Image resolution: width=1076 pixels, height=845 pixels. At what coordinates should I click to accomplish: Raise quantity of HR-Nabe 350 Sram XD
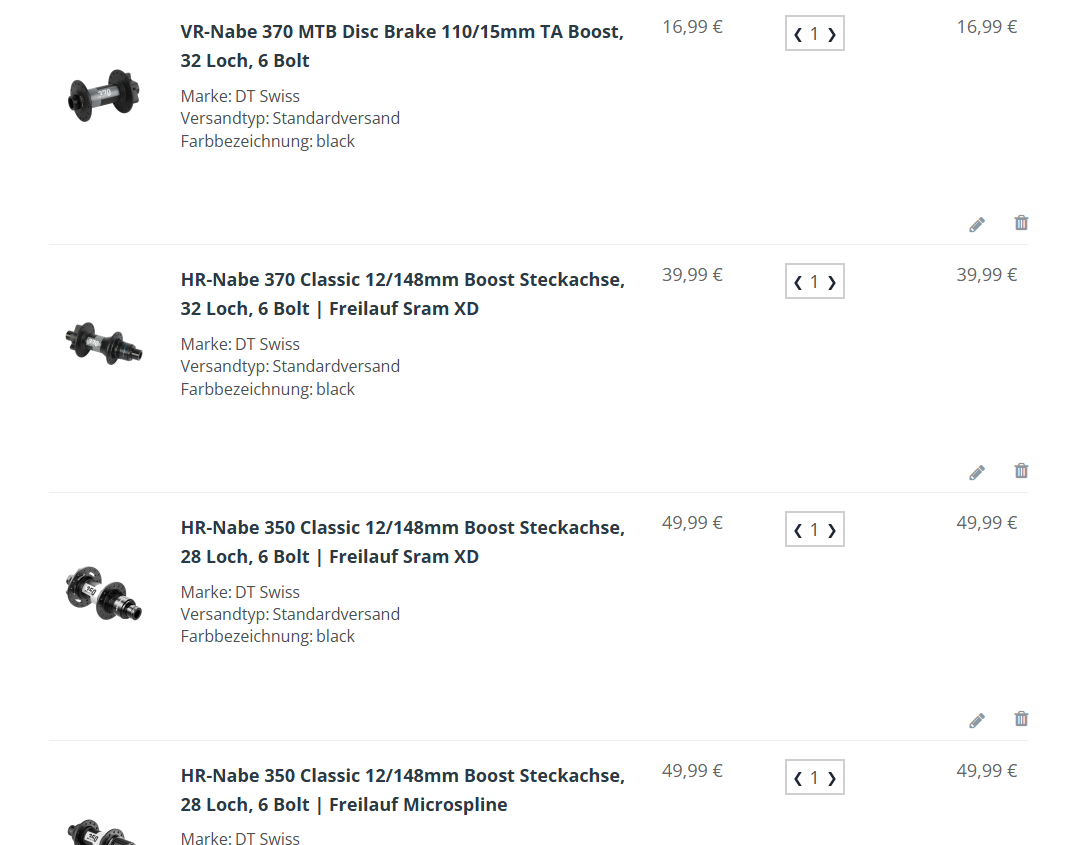(x=832, y=531)
